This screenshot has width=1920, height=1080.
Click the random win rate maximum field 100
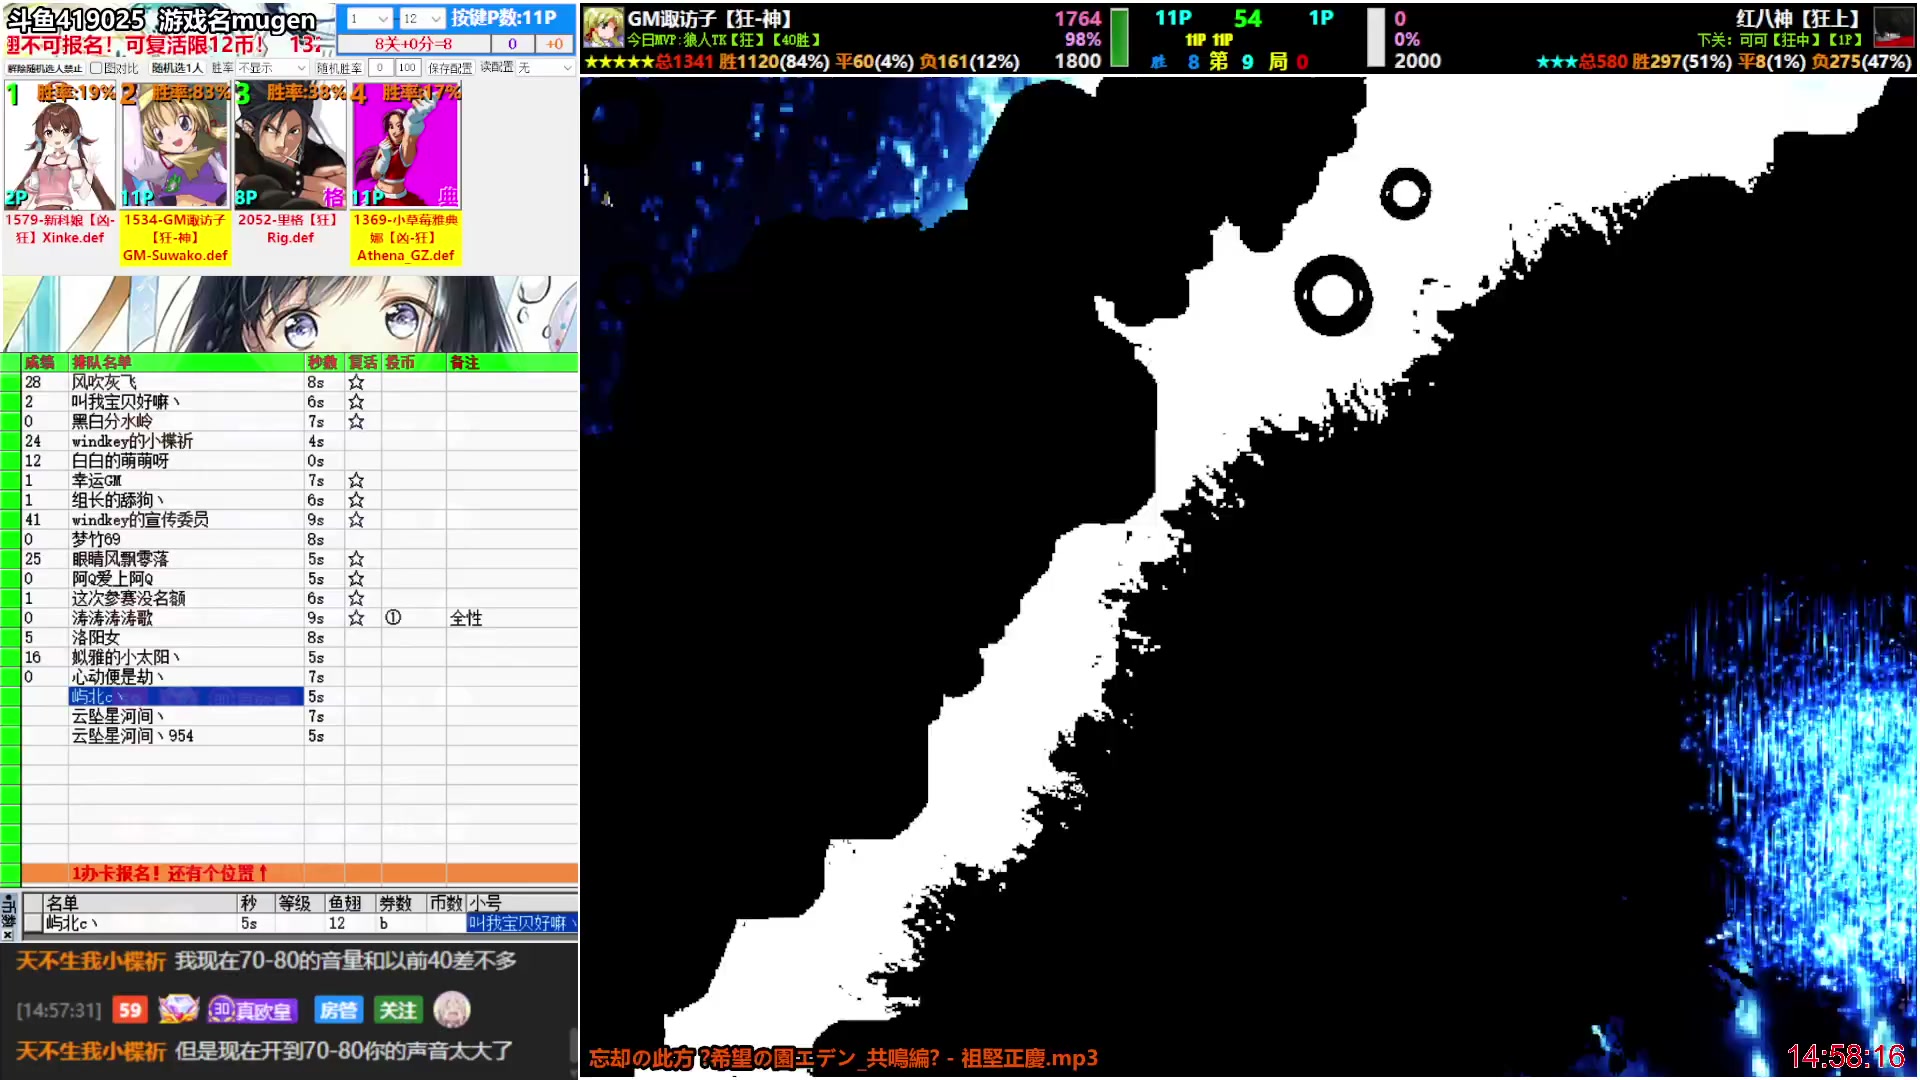tap(407, 68)
